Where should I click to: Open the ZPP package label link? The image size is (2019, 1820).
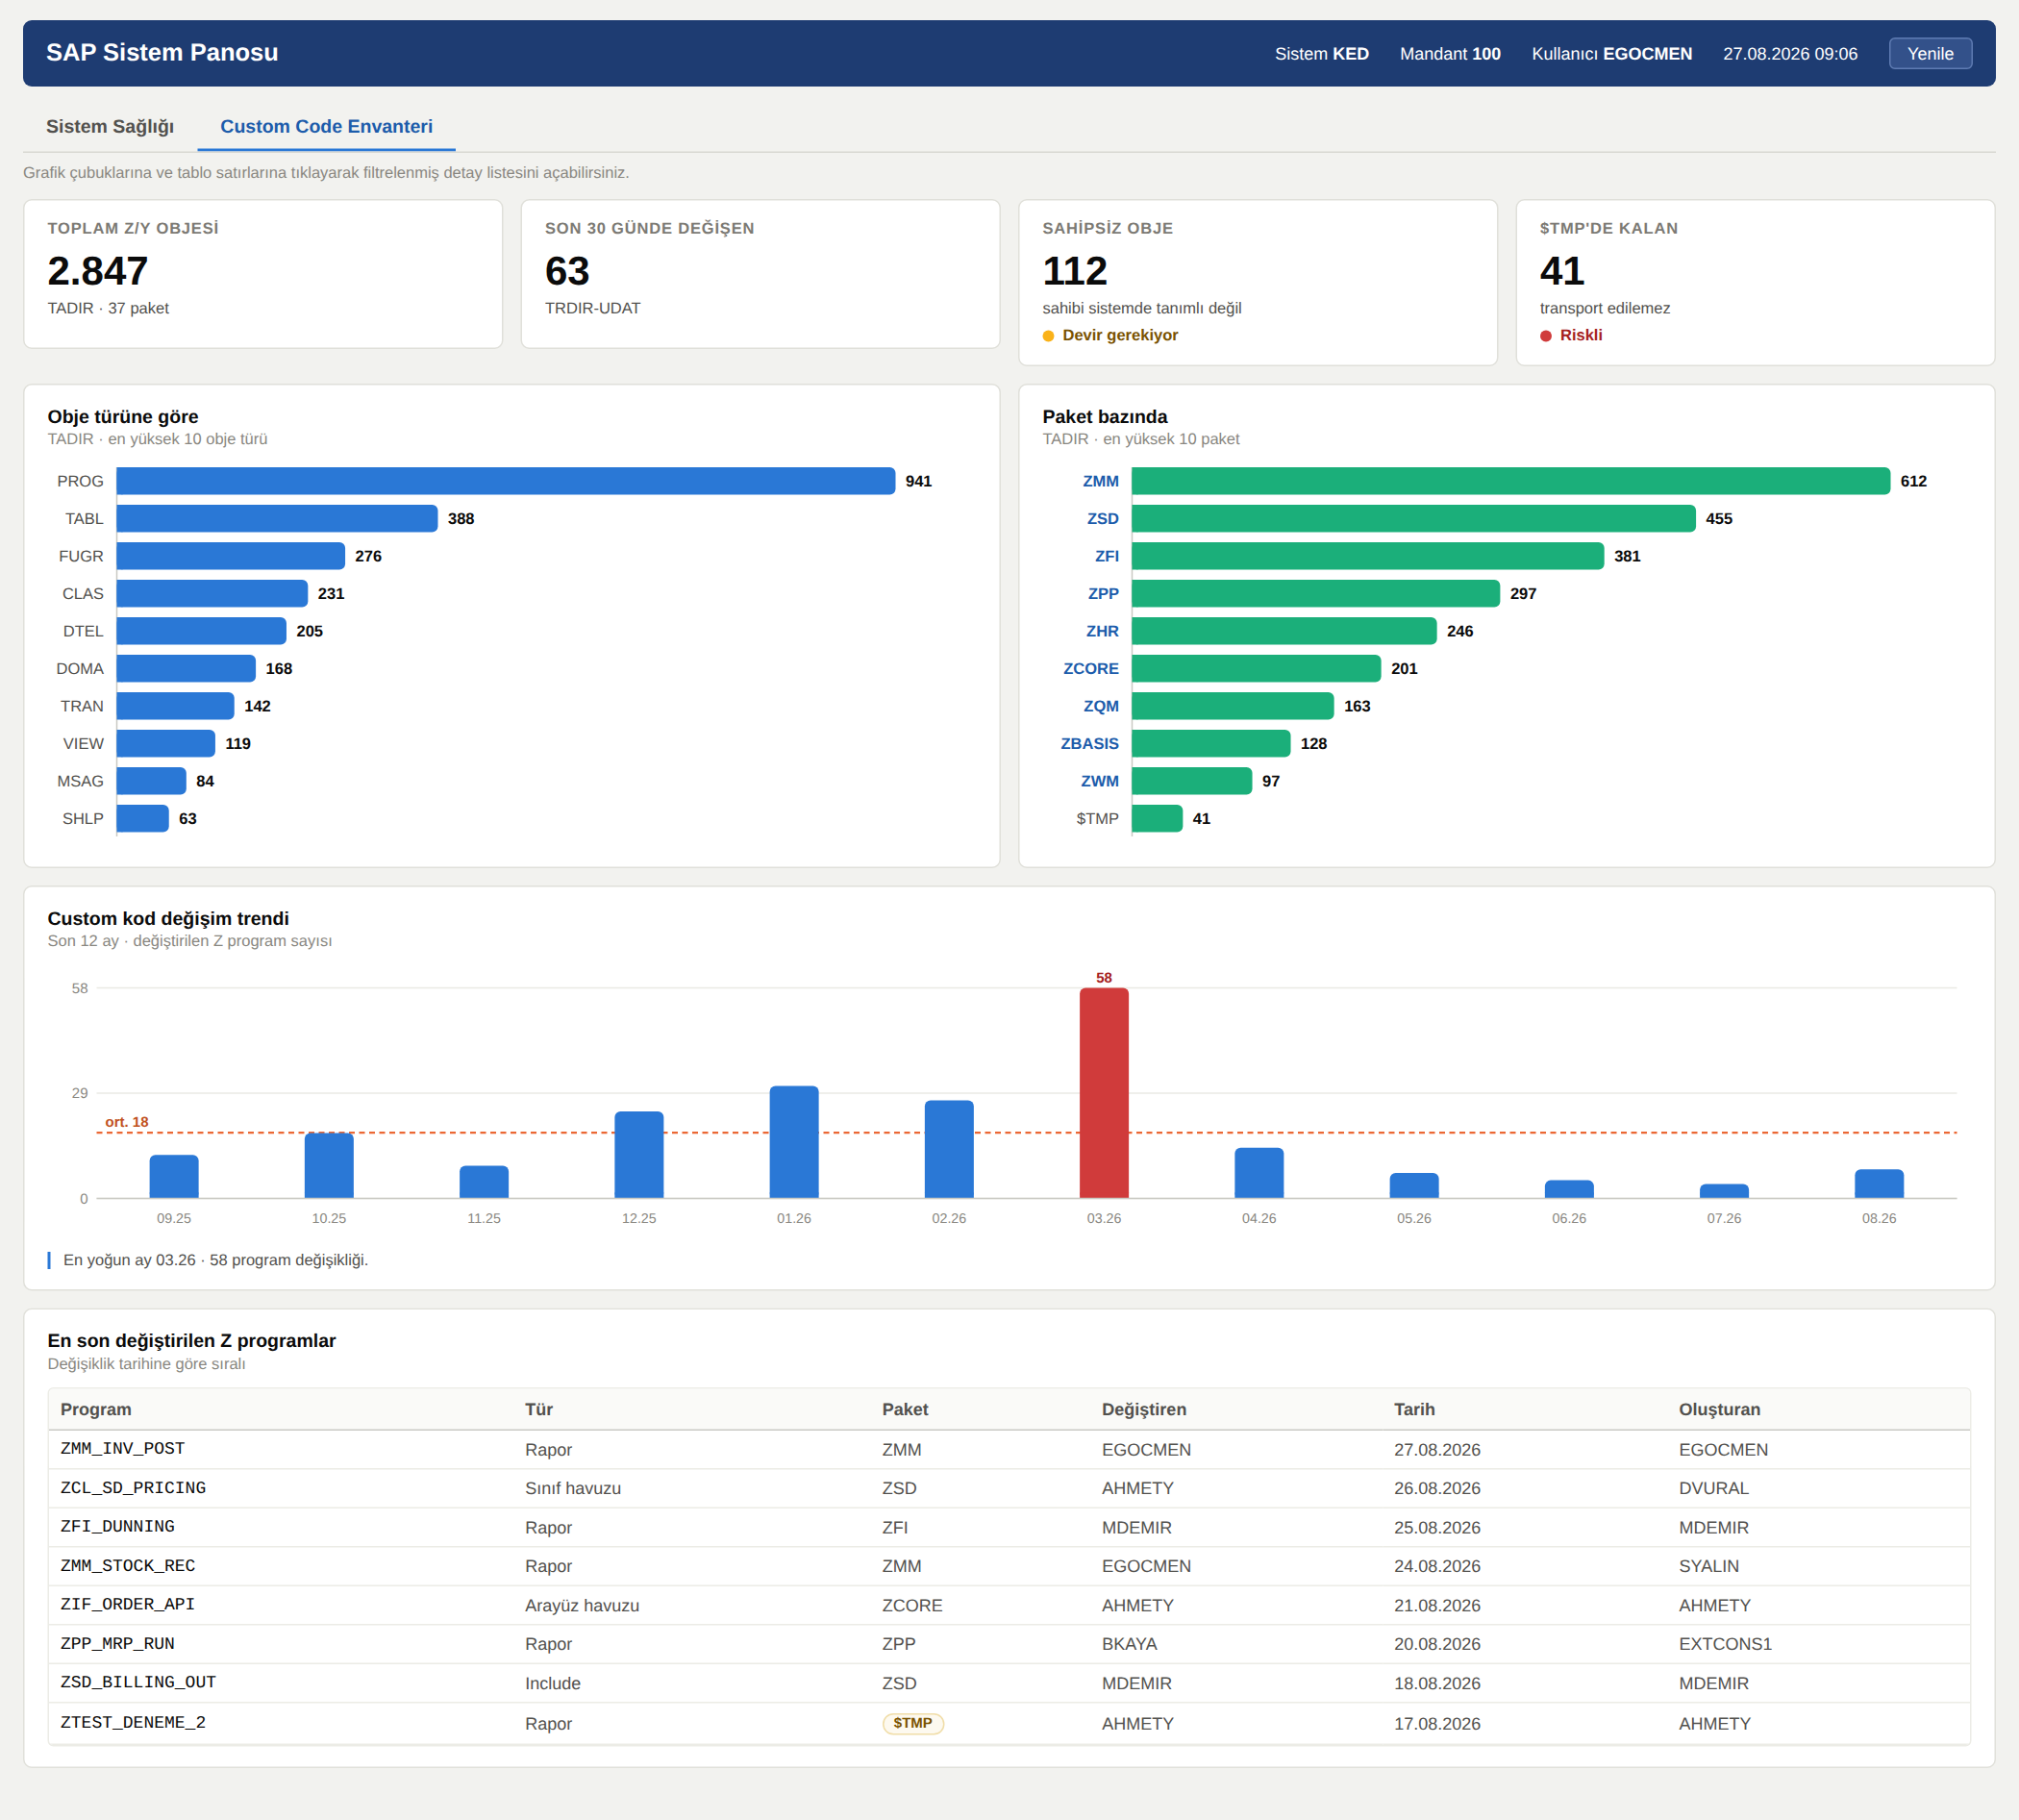coord(1103,594)
